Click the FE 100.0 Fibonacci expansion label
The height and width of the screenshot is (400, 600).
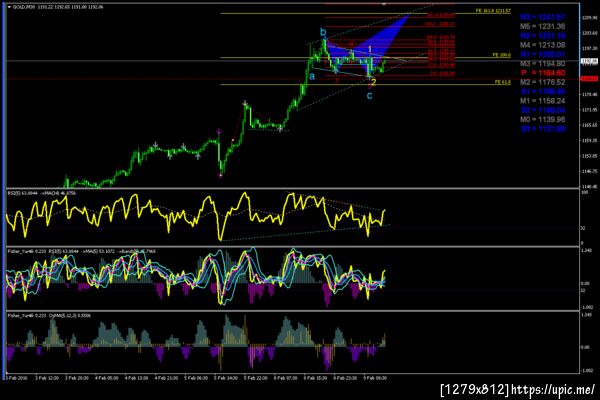coord(501,55)
